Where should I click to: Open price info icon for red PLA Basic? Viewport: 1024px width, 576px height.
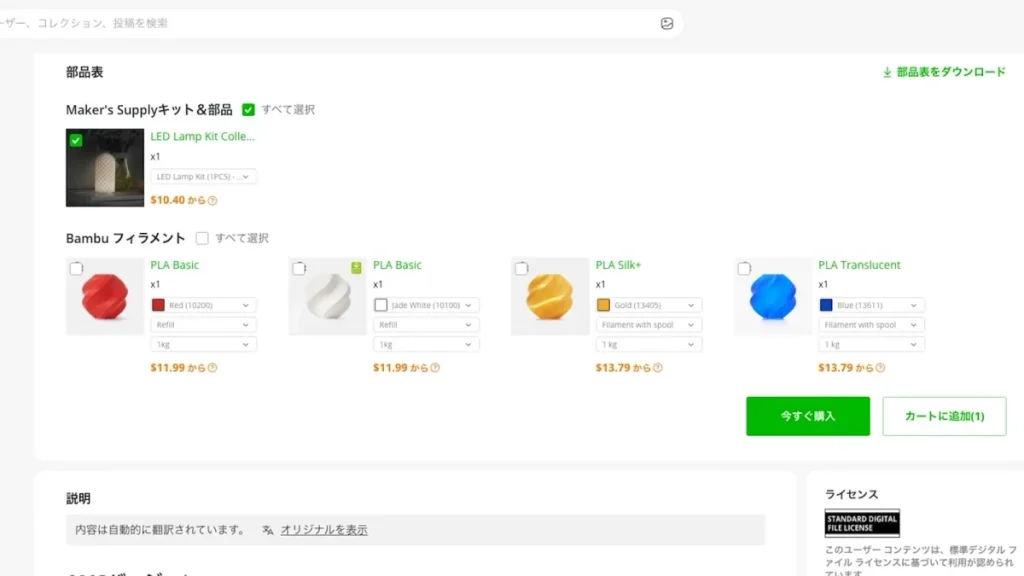click(x=212, y=368)
